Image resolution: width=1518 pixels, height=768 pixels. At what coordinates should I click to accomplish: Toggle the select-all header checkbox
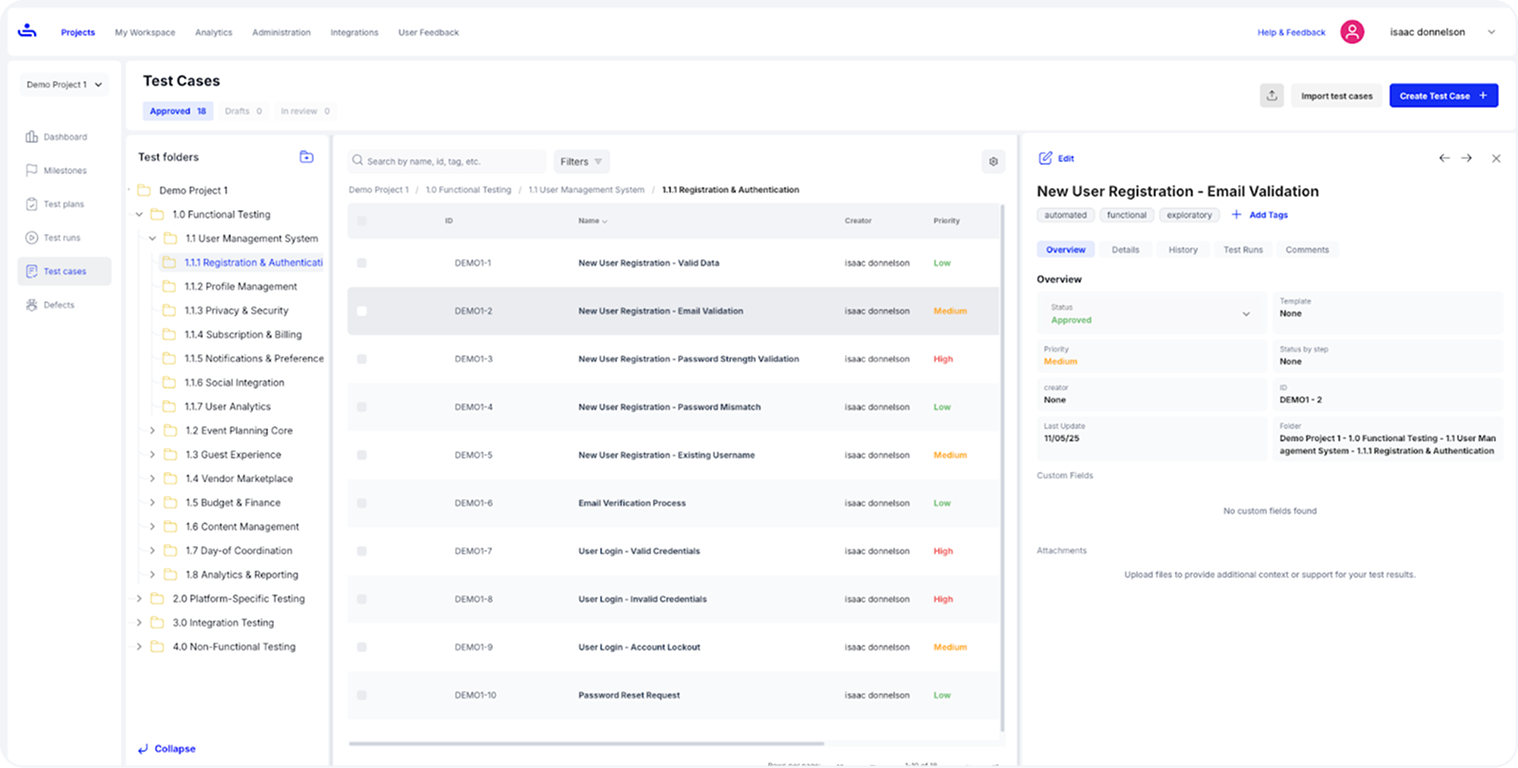pos(362,221)
